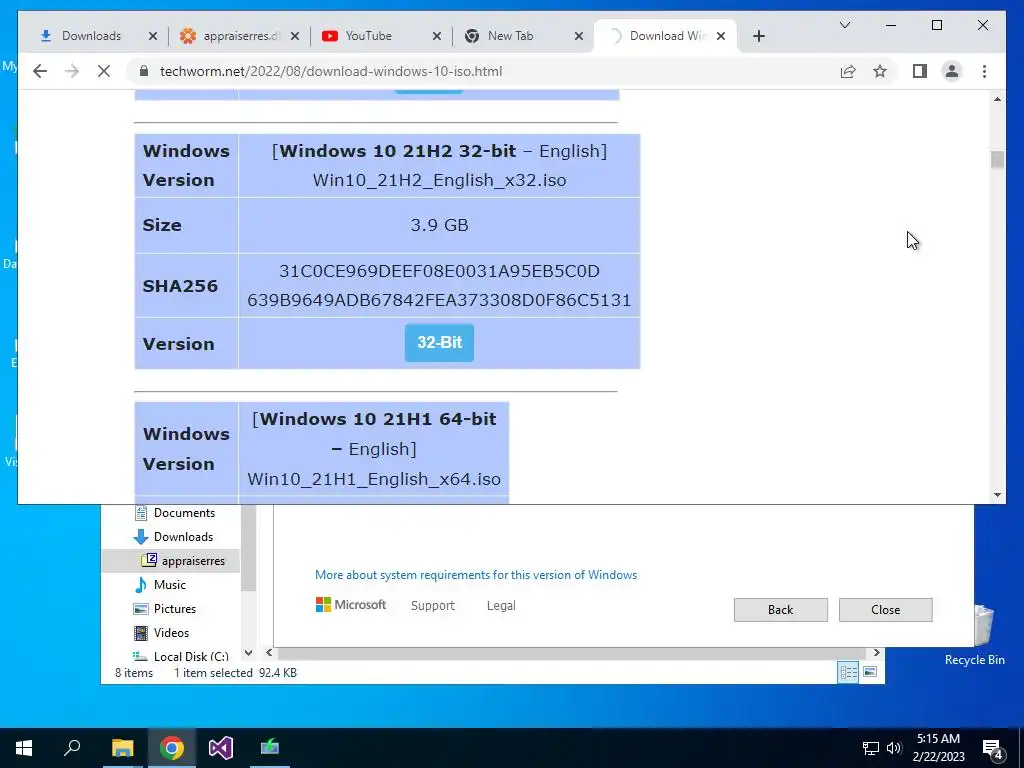Open system requirements link in the setup window

click(x=475, y=575)
